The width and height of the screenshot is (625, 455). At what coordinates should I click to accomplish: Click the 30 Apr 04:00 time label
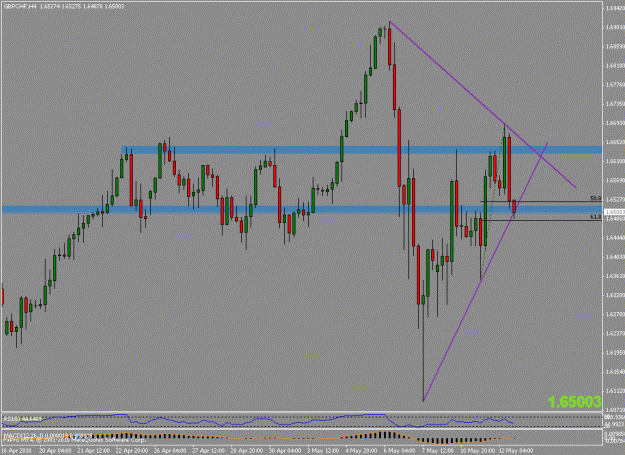tap(285, 451)
